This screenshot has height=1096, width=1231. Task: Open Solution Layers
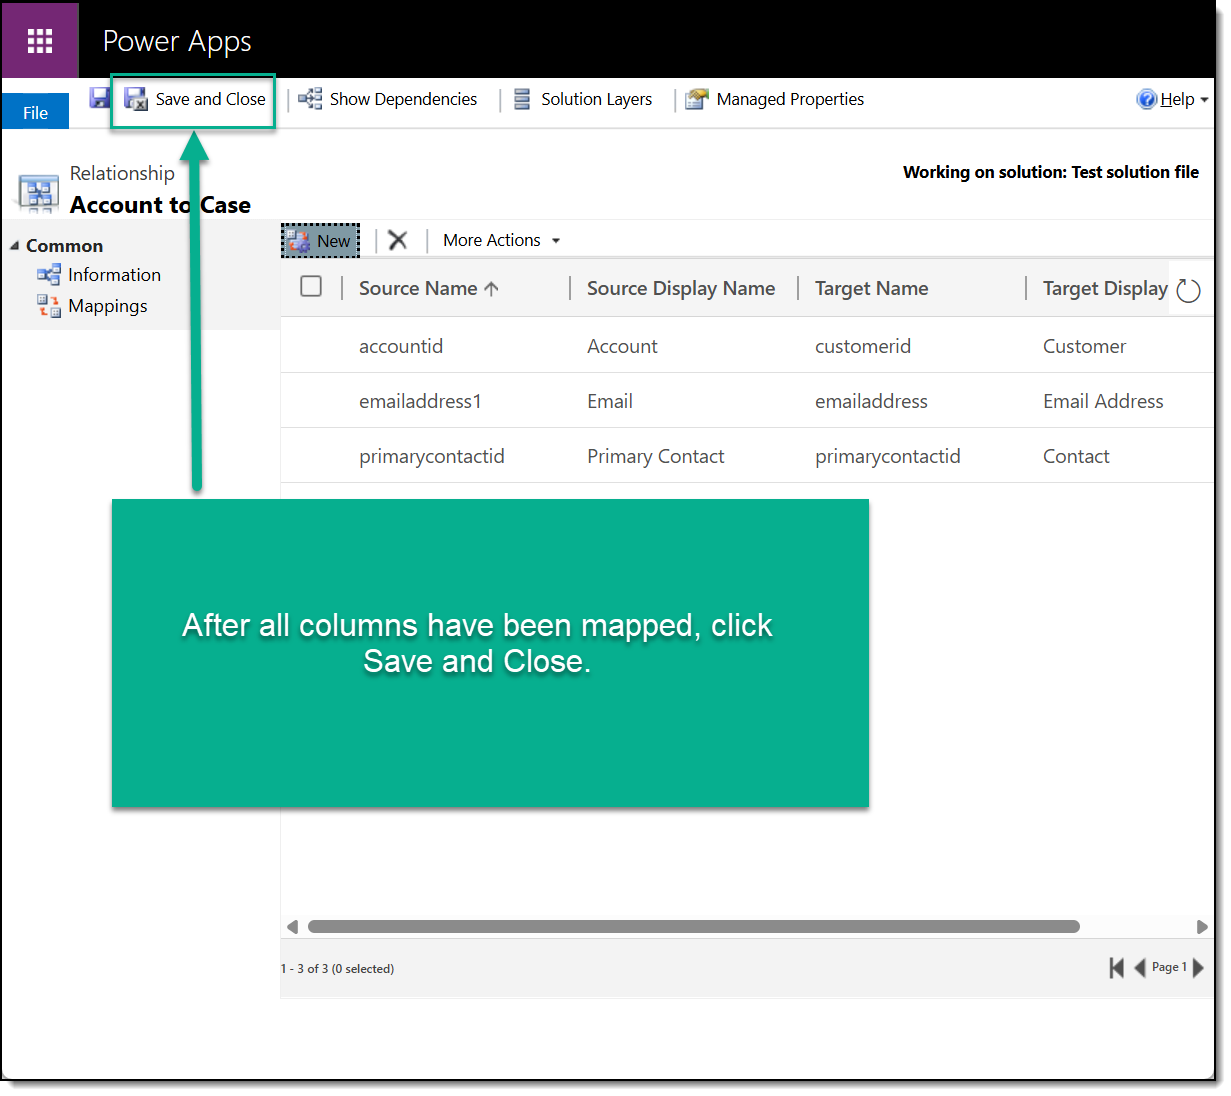coord(583,99)
